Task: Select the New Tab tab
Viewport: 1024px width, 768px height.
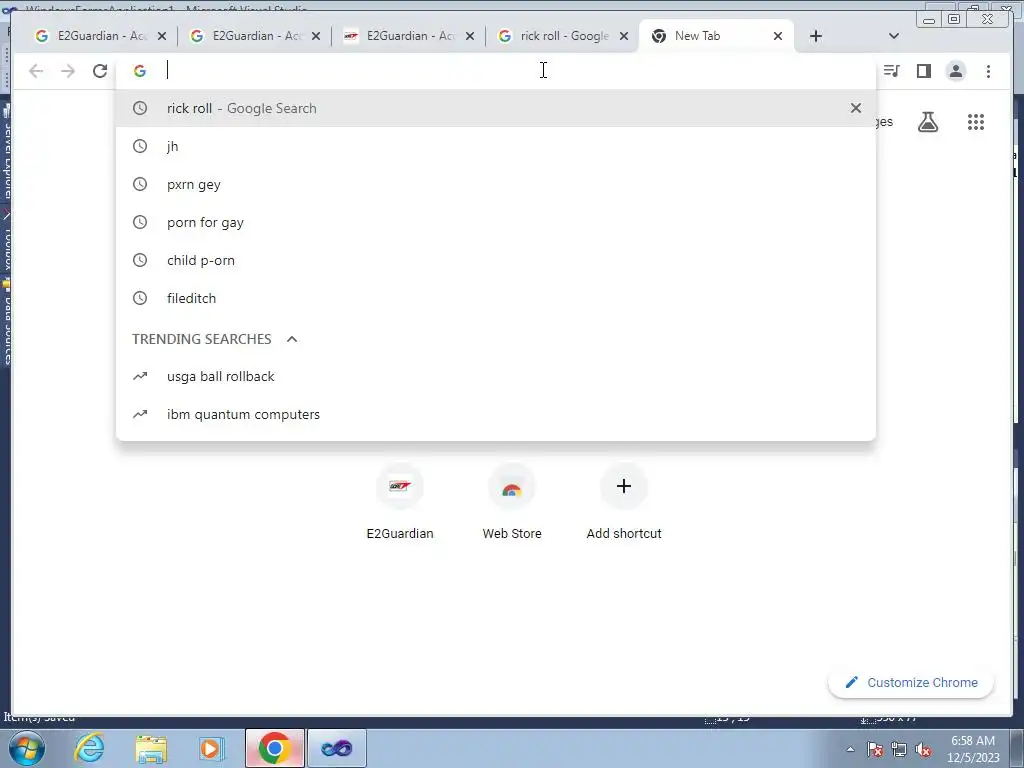Action: click(716, 36)
